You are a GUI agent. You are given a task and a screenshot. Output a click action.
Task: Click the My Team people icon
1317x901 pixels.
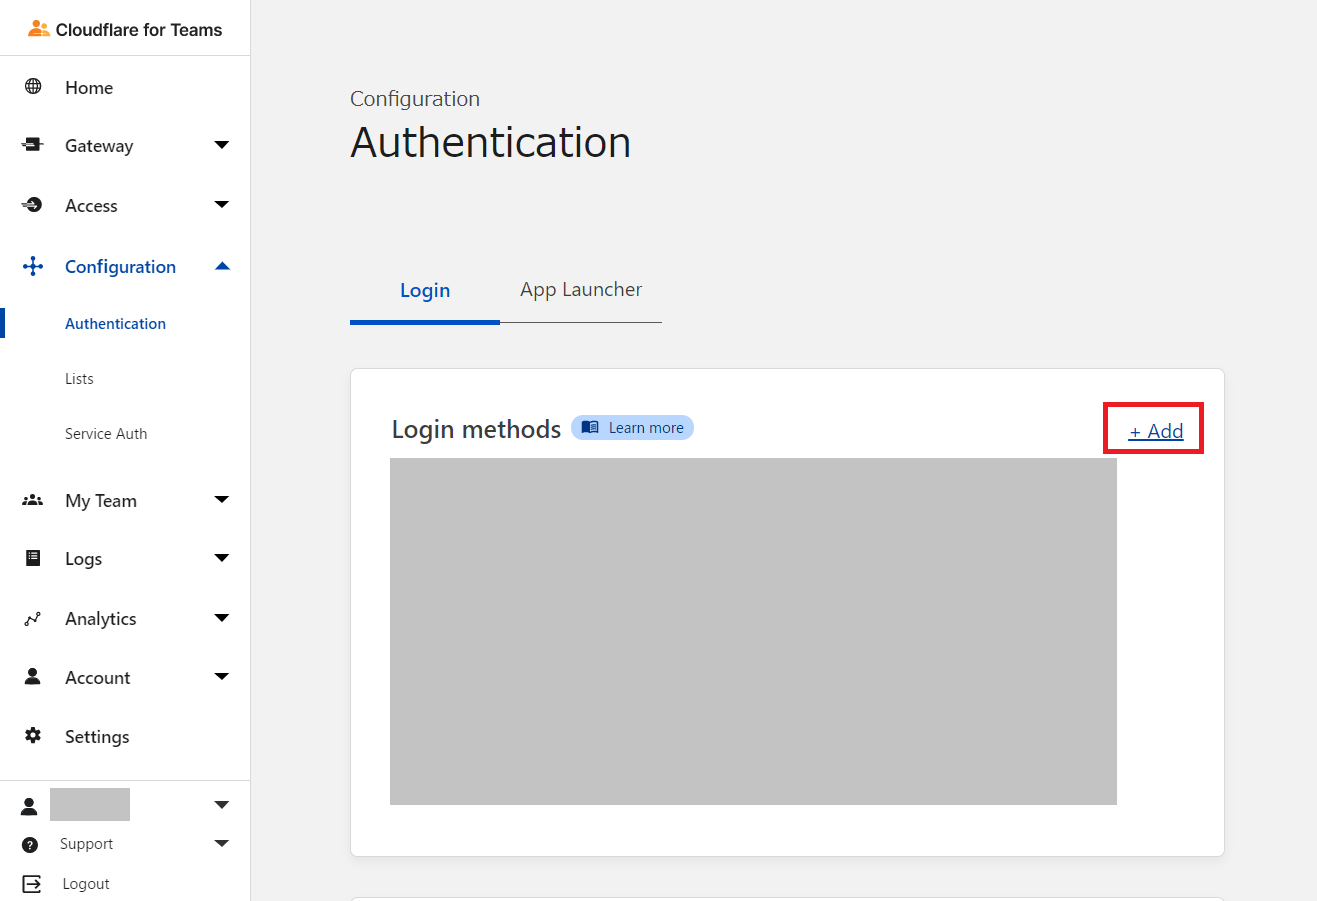pos(33,500)
